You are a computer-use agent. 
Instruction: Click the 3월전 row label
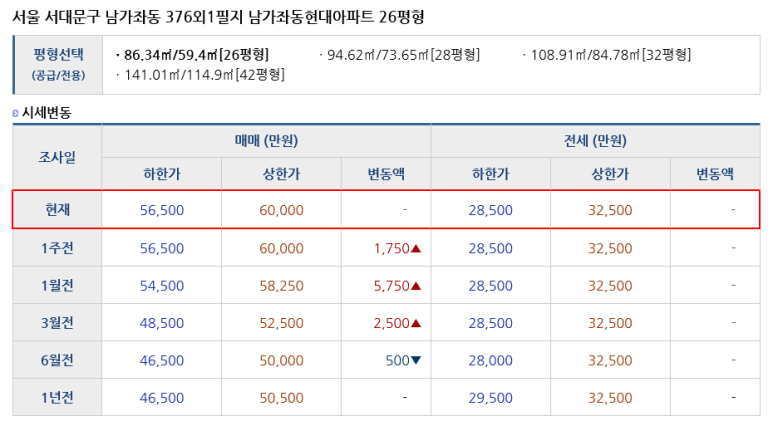[x=57, y=323]
